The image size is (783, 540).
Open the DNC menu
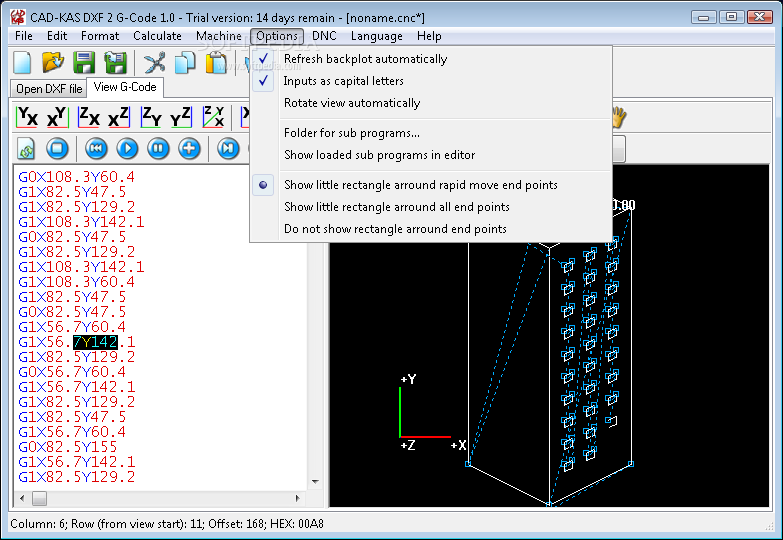pos(324,36)
